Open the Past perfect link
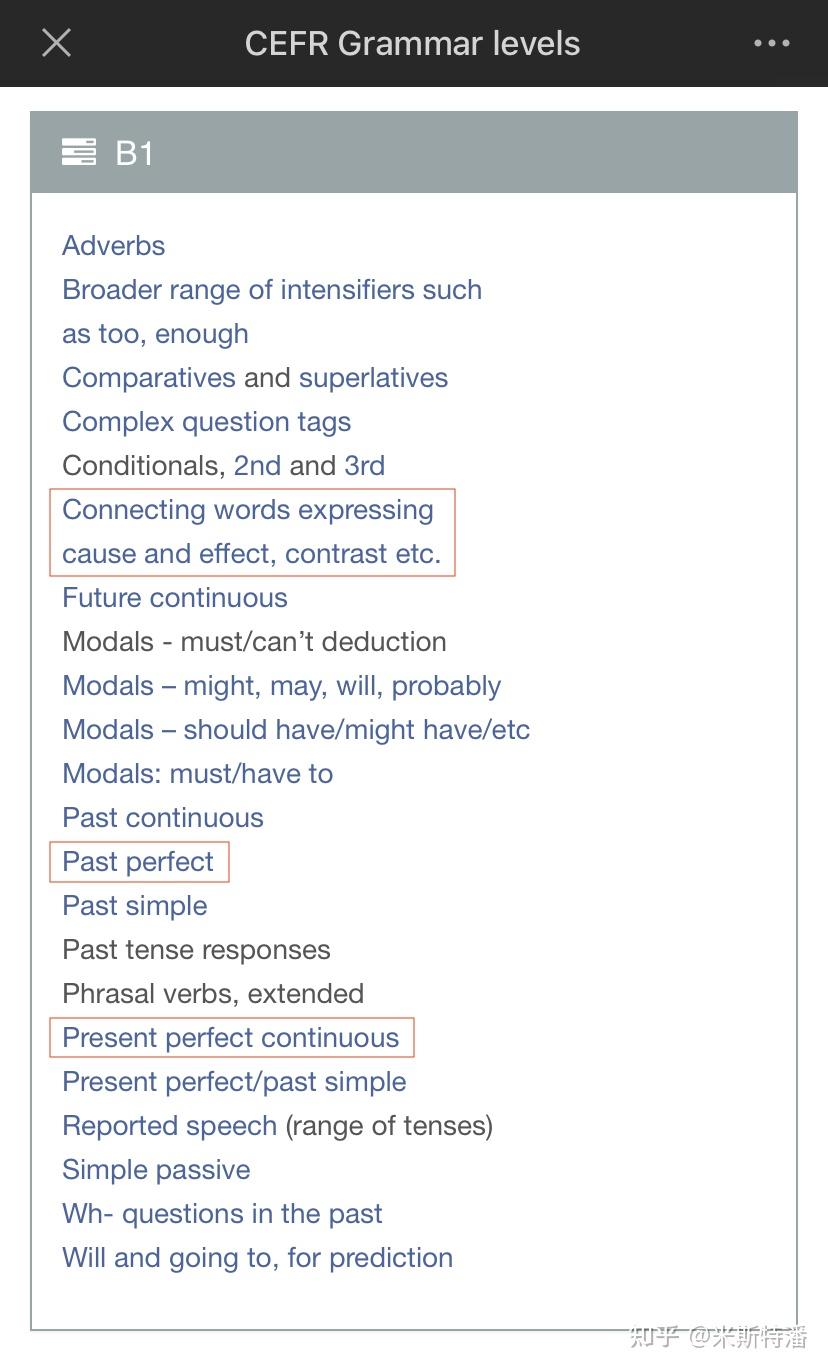The image size is (828, 1370). point(138,862)
